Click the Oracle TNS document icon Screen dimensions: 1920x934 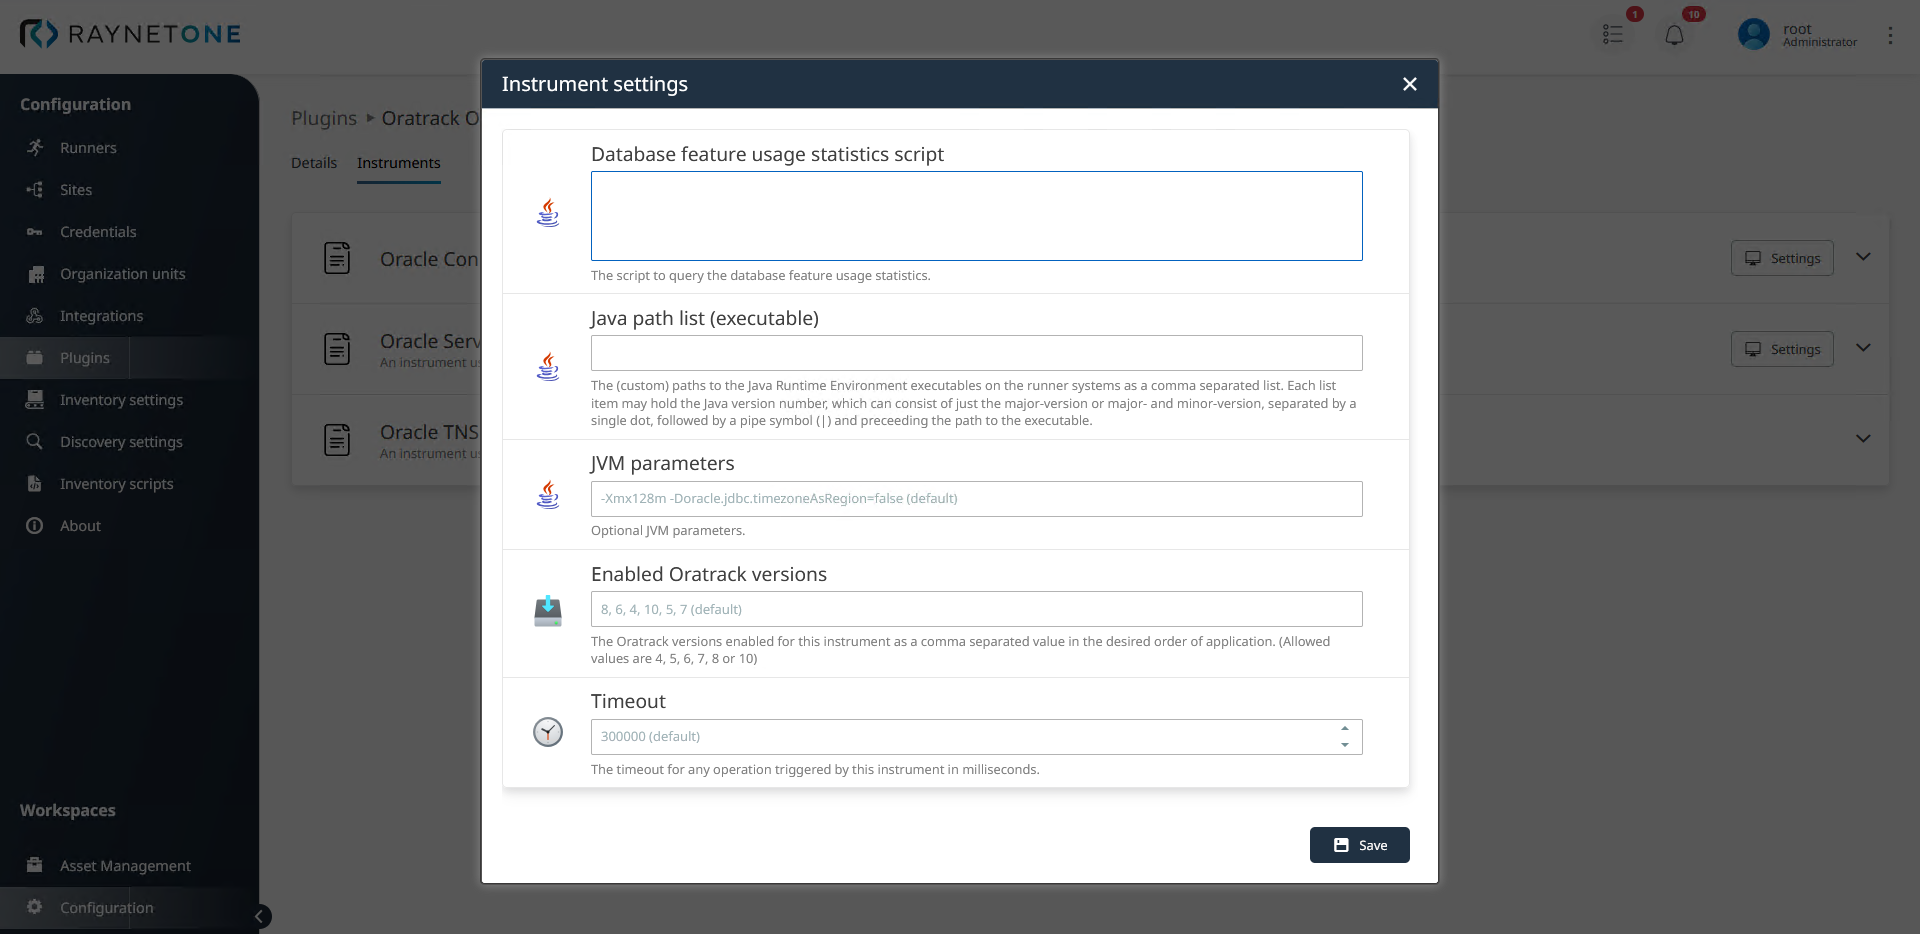pyautogui.click(x=337, y=440)
